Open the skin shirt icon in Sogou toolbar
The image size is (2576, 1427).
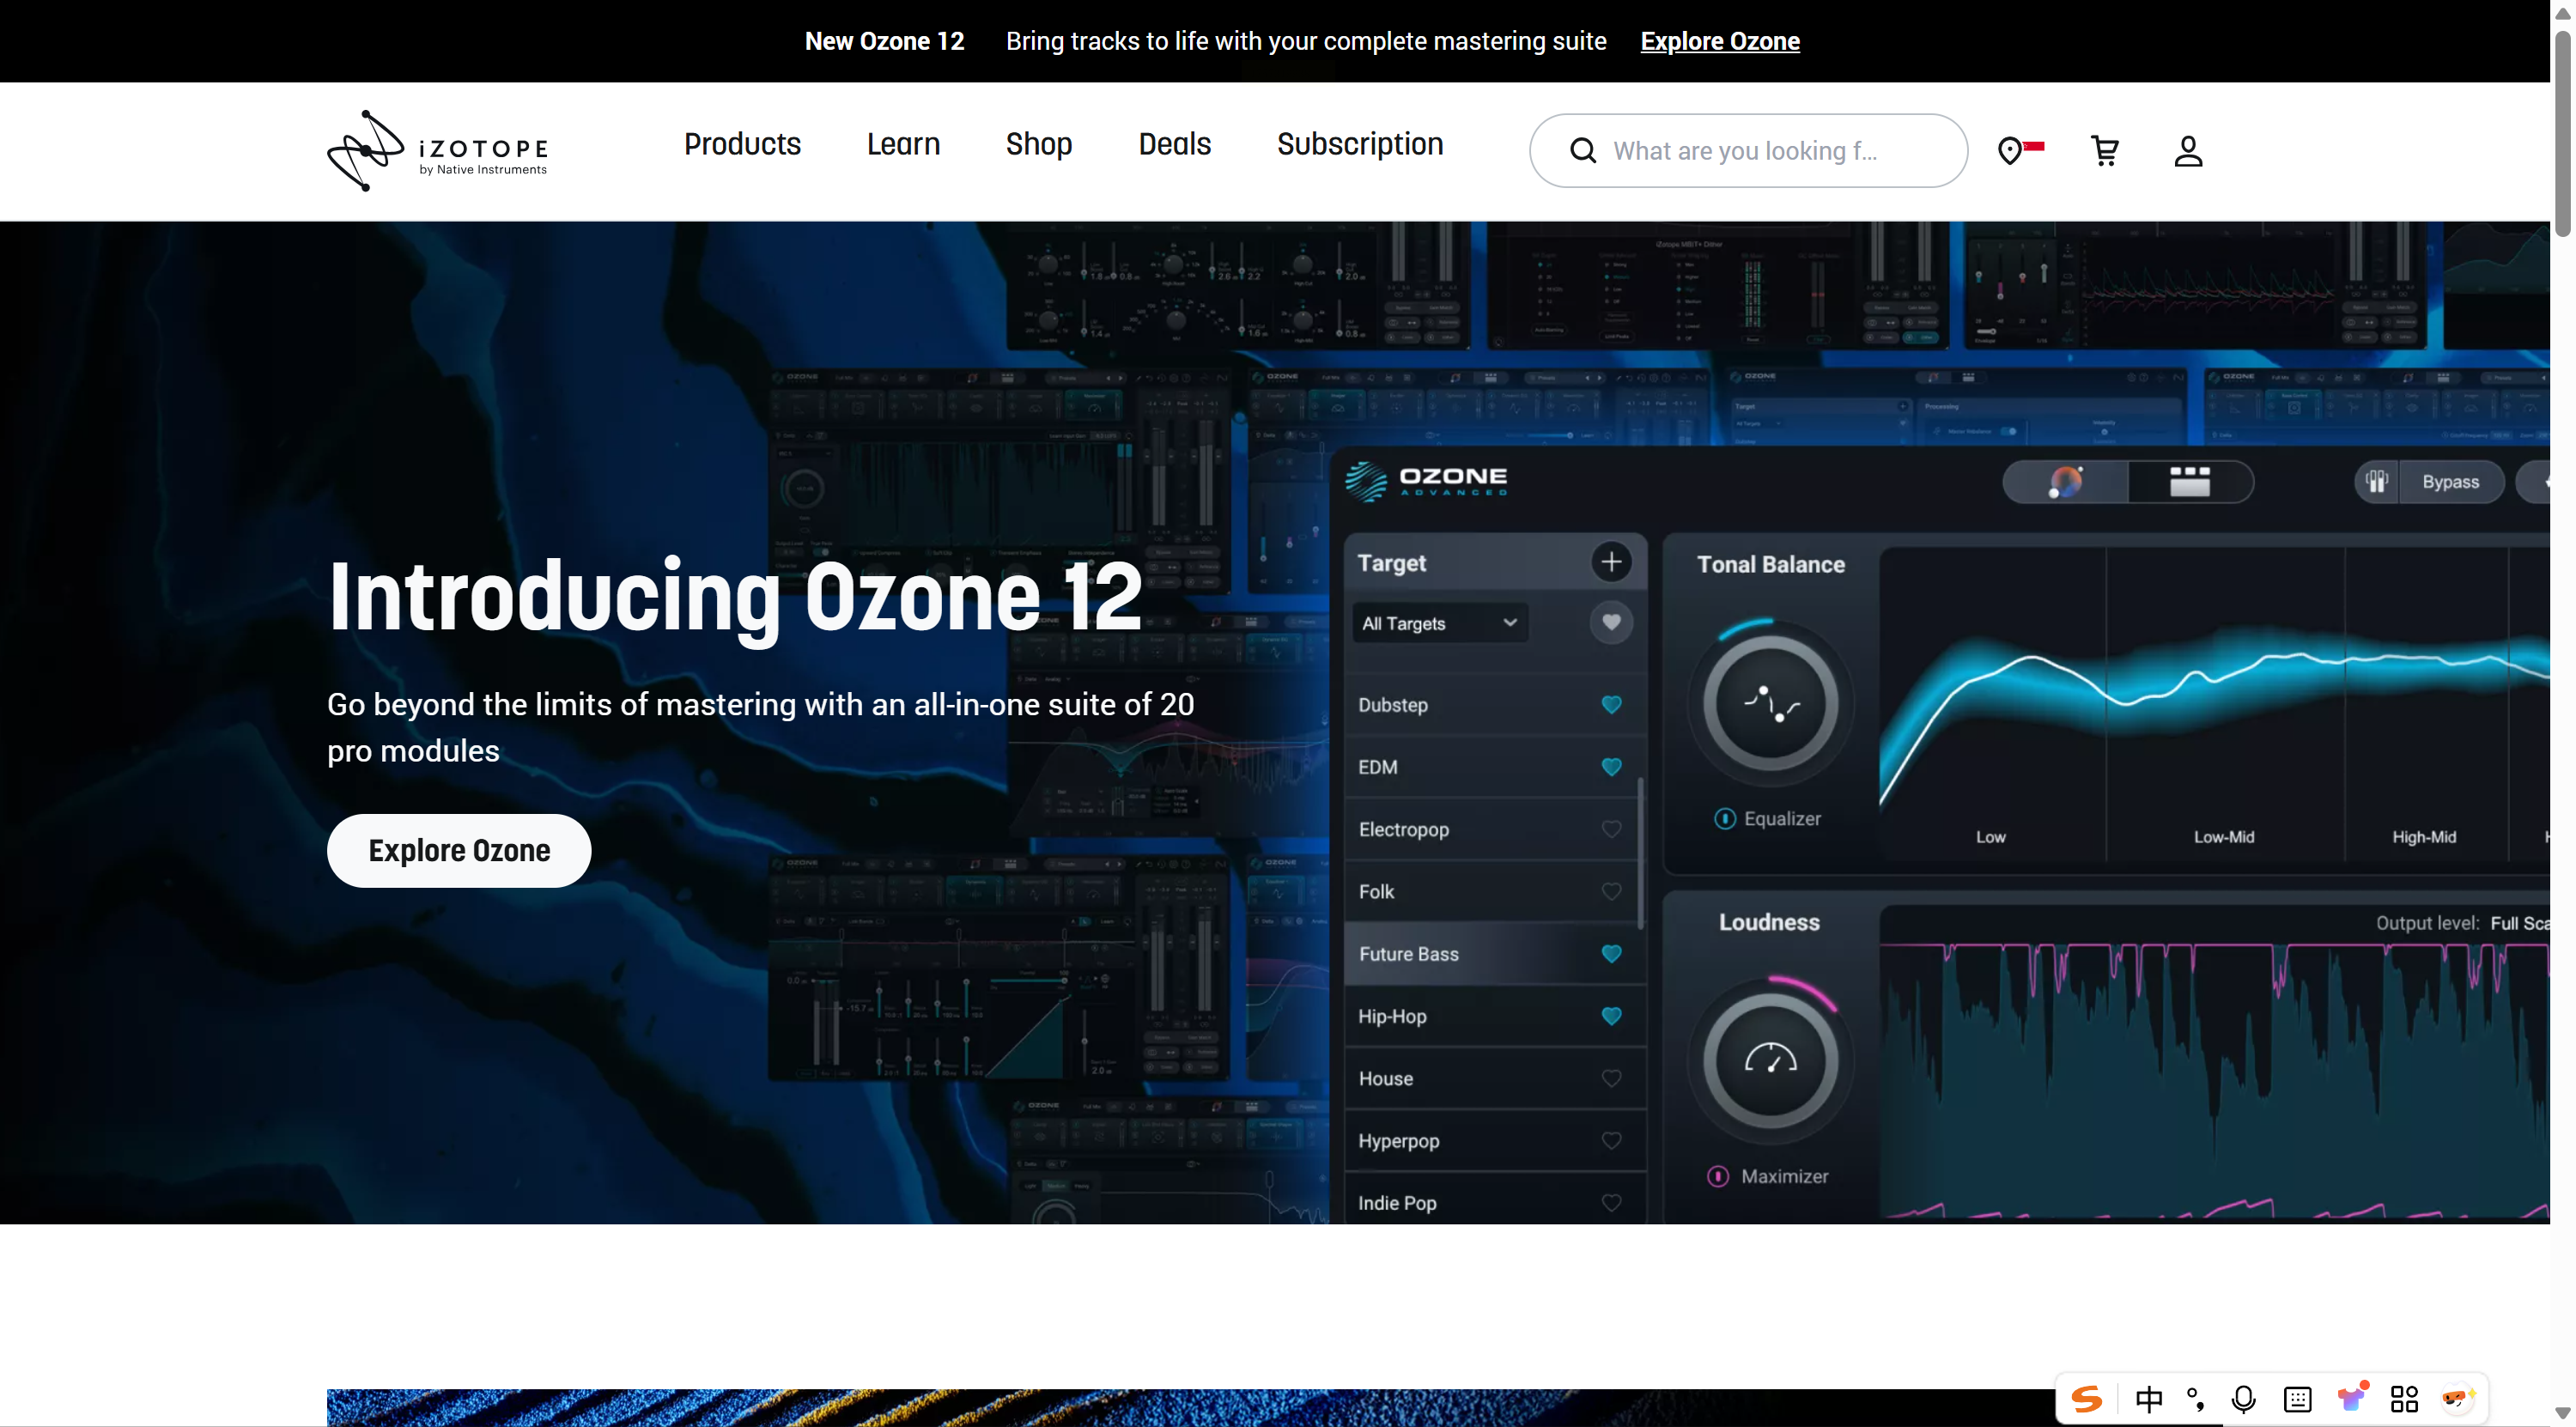click(x=2351, y=1397)
